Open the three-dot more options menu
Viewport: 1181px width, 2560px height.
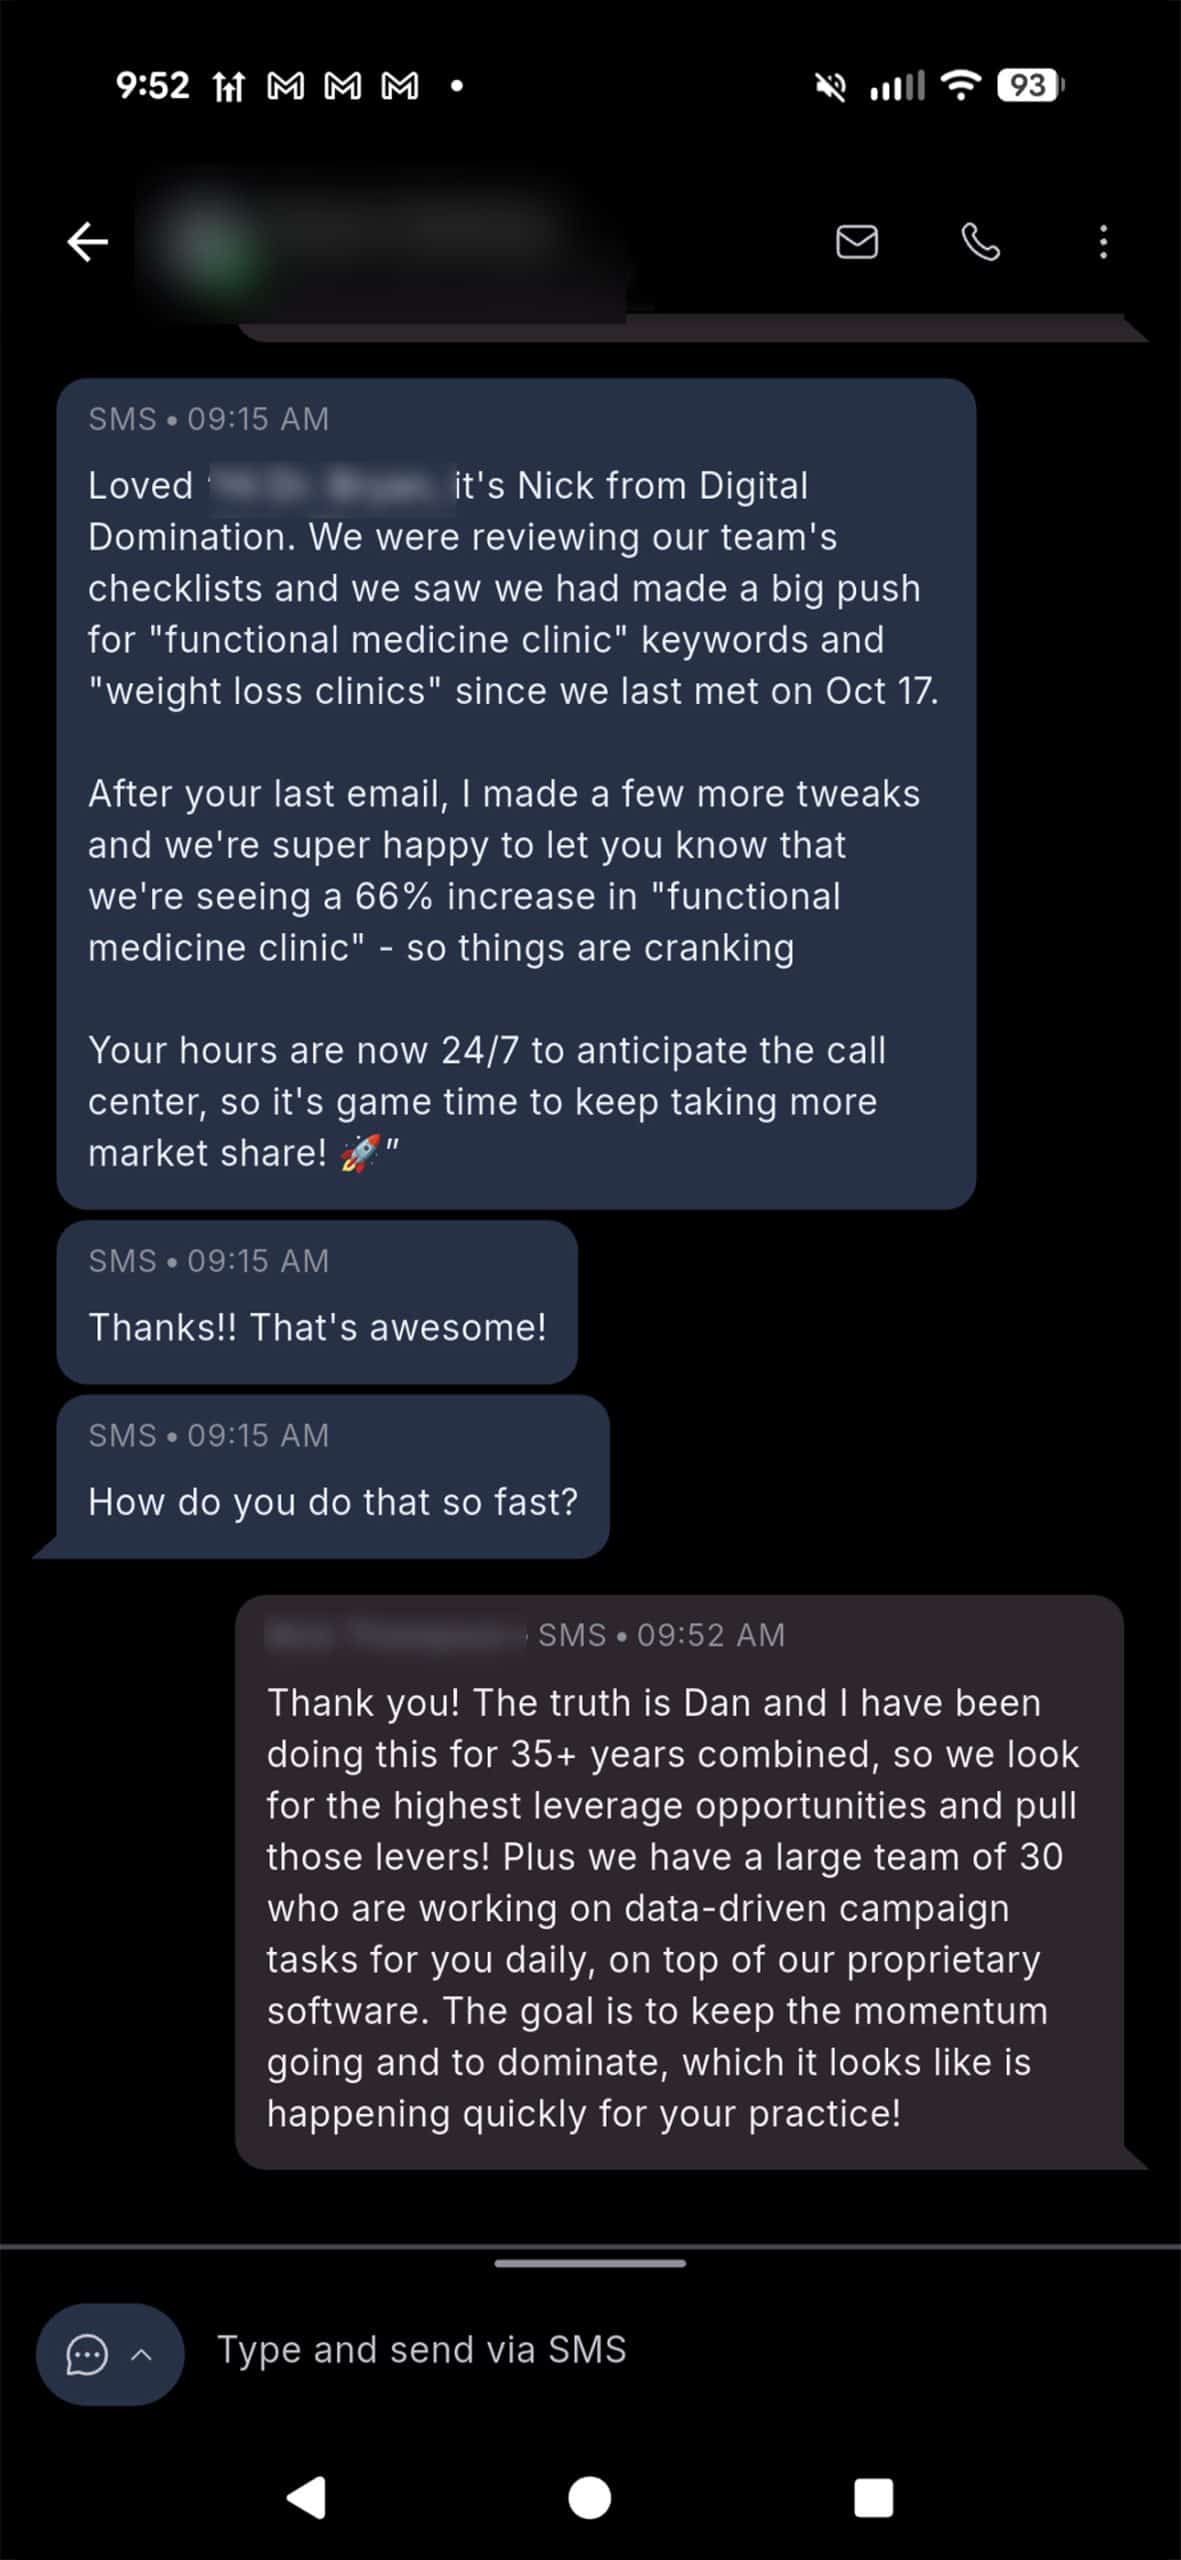(x=1103, y=242)
